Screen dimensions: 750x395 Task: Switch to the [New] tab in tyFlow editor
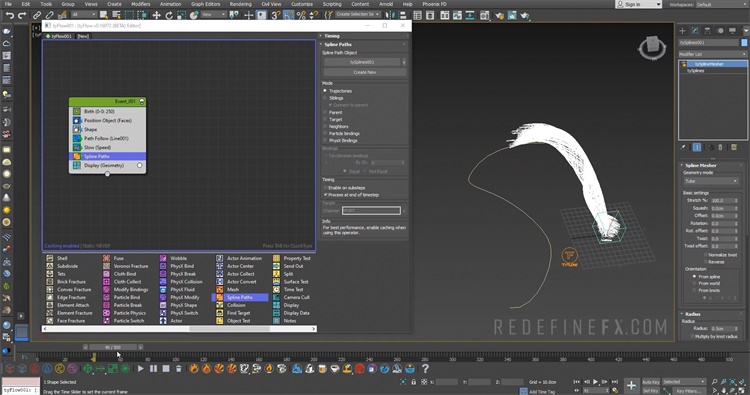pos(83,36)
